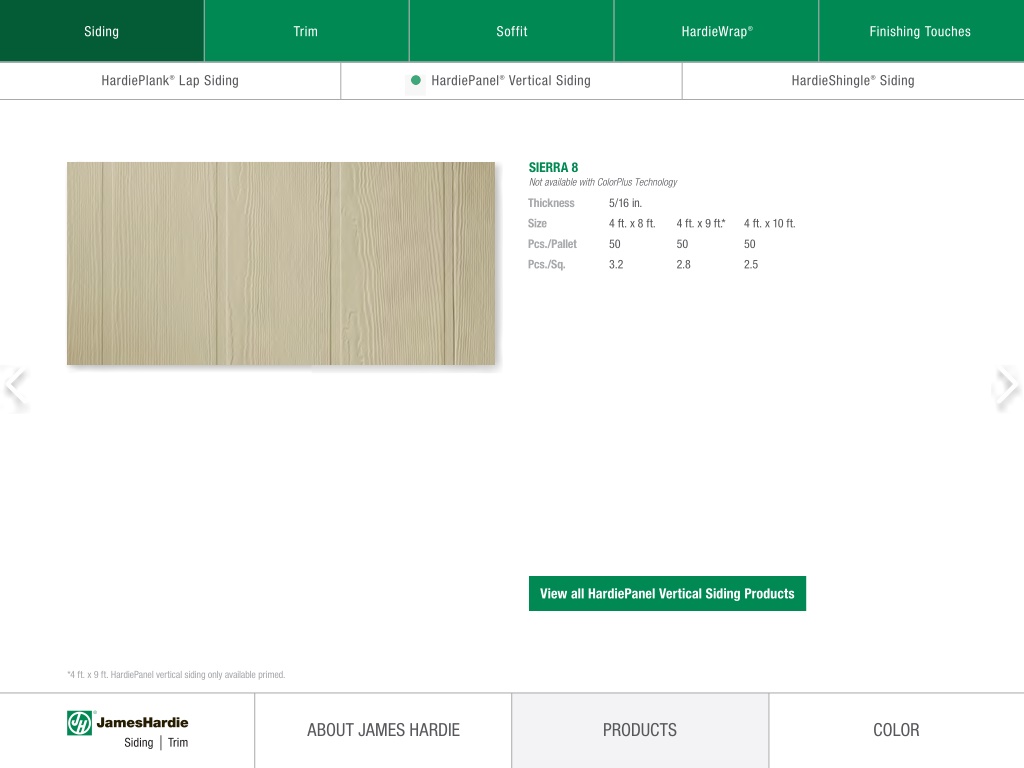Click the '3.2' Pcs./Sq. value
Image resolution: width=1024 pixels, height=768 pixels.
click(x=616, y=264)
